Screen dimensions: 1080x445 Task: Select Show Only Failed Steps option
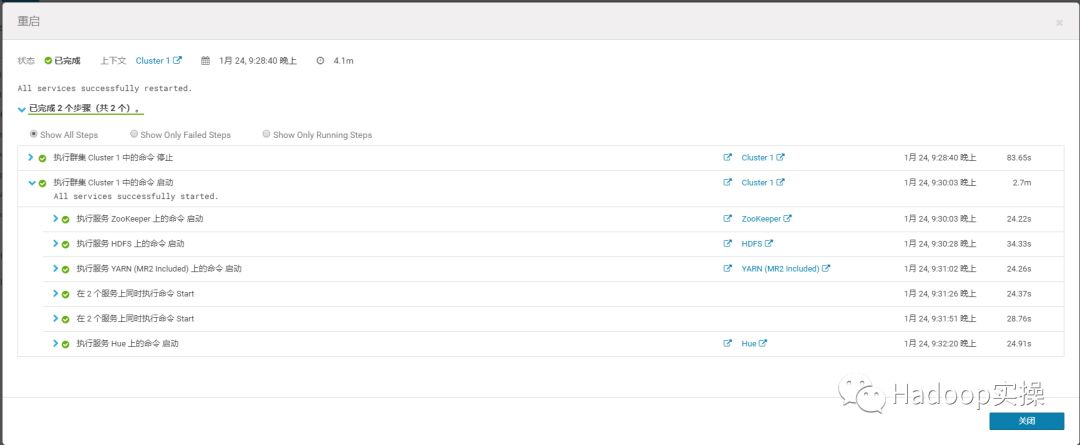click(134, 134)
